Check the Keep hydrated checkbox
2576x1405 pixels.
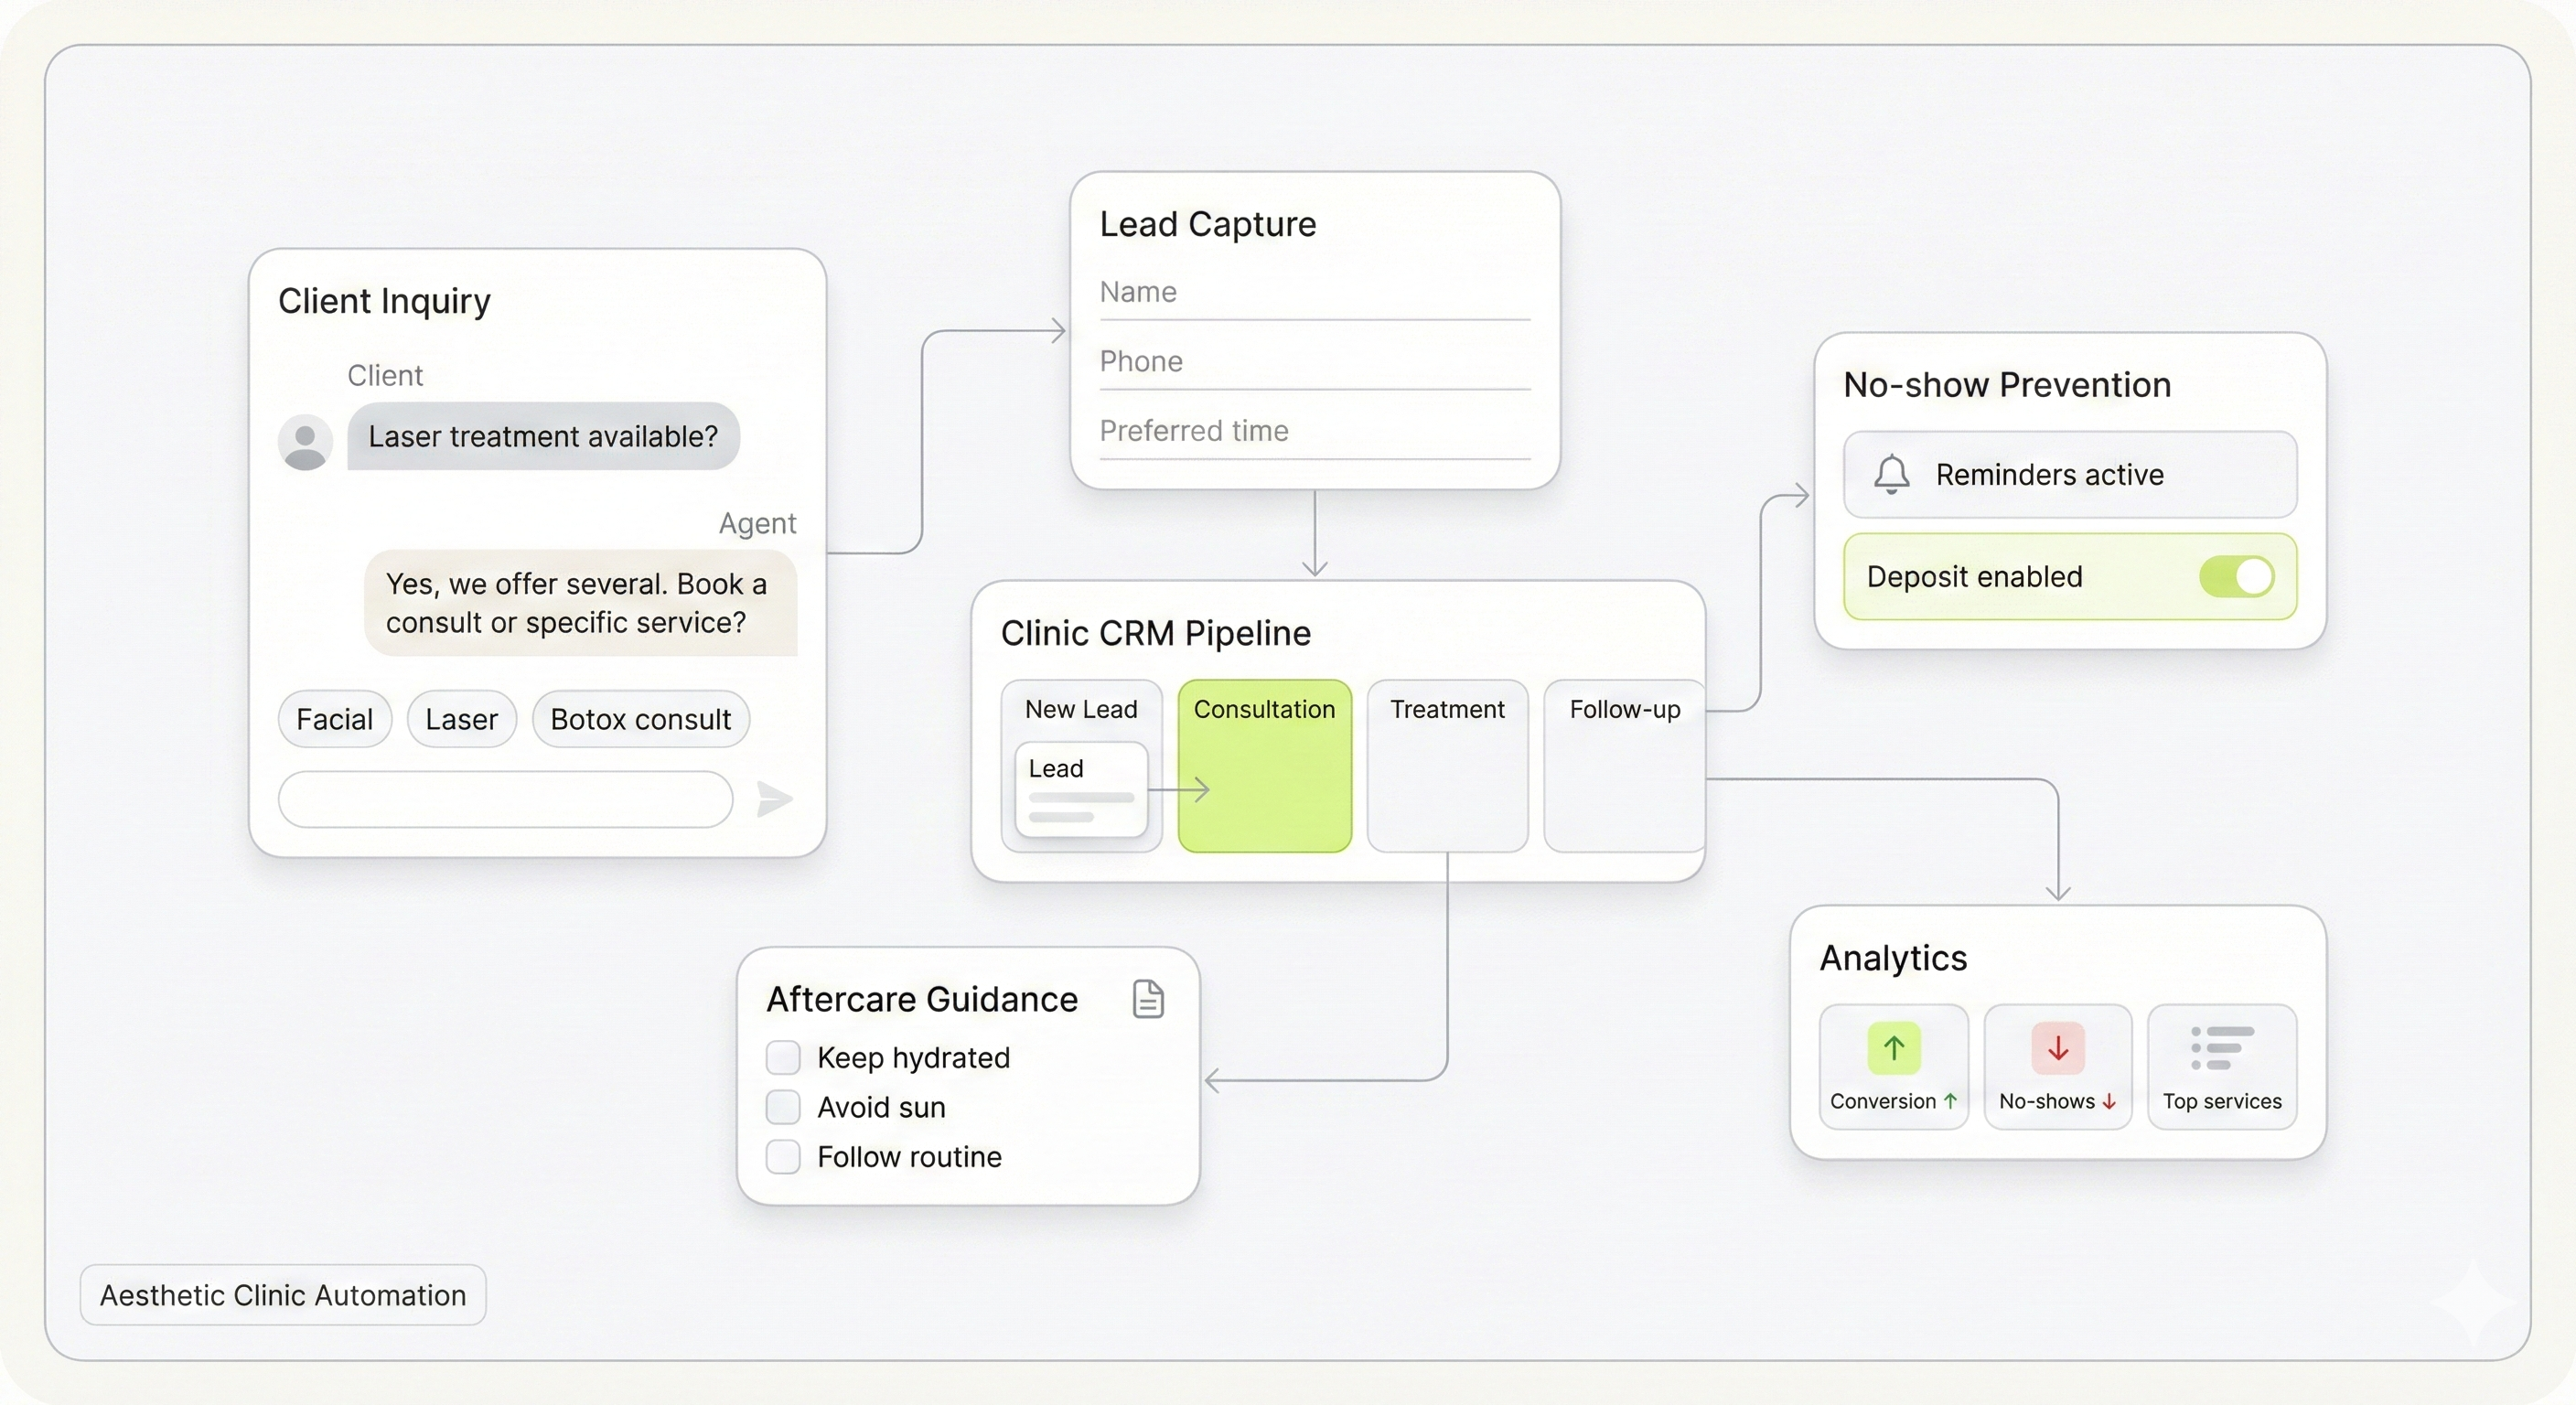(783, 1057)
